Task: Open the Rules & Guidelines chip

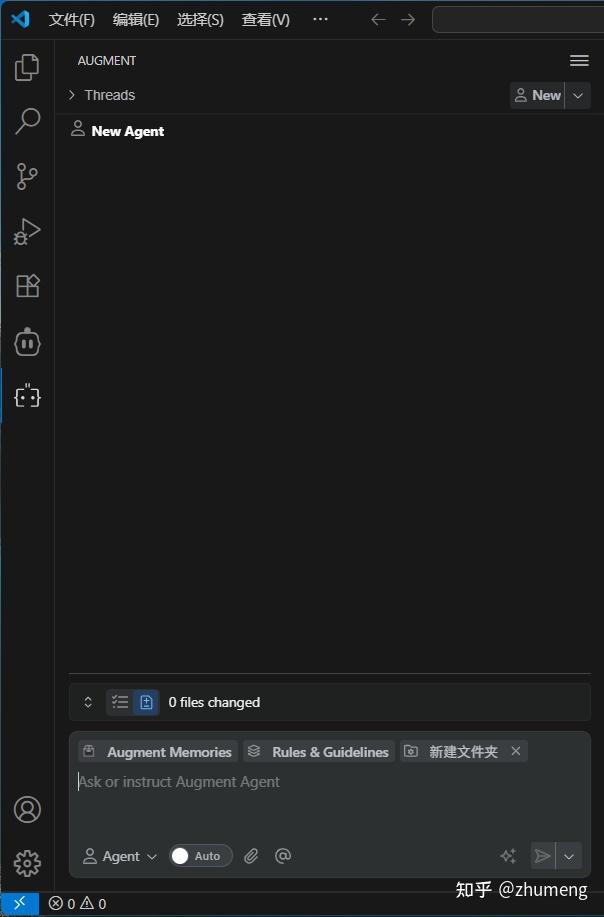Action: (x=319, y=751)
